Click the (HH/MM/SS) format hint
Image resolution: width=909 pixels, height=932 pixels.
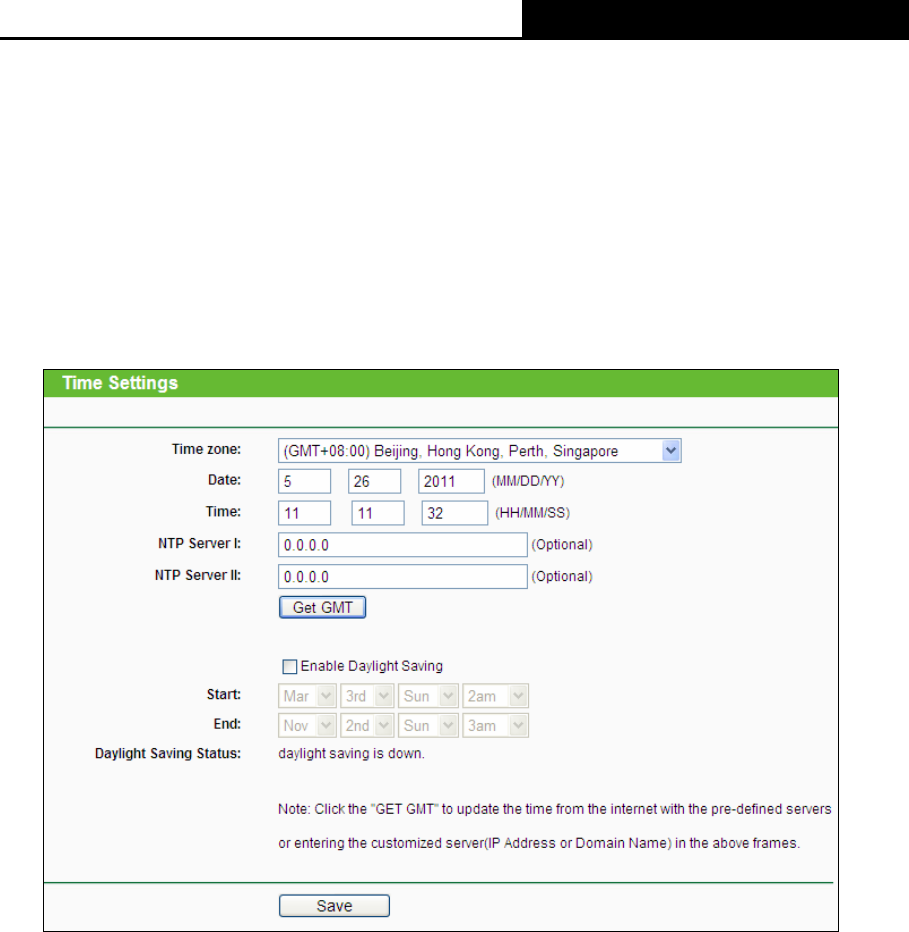(x=533, y=513)
